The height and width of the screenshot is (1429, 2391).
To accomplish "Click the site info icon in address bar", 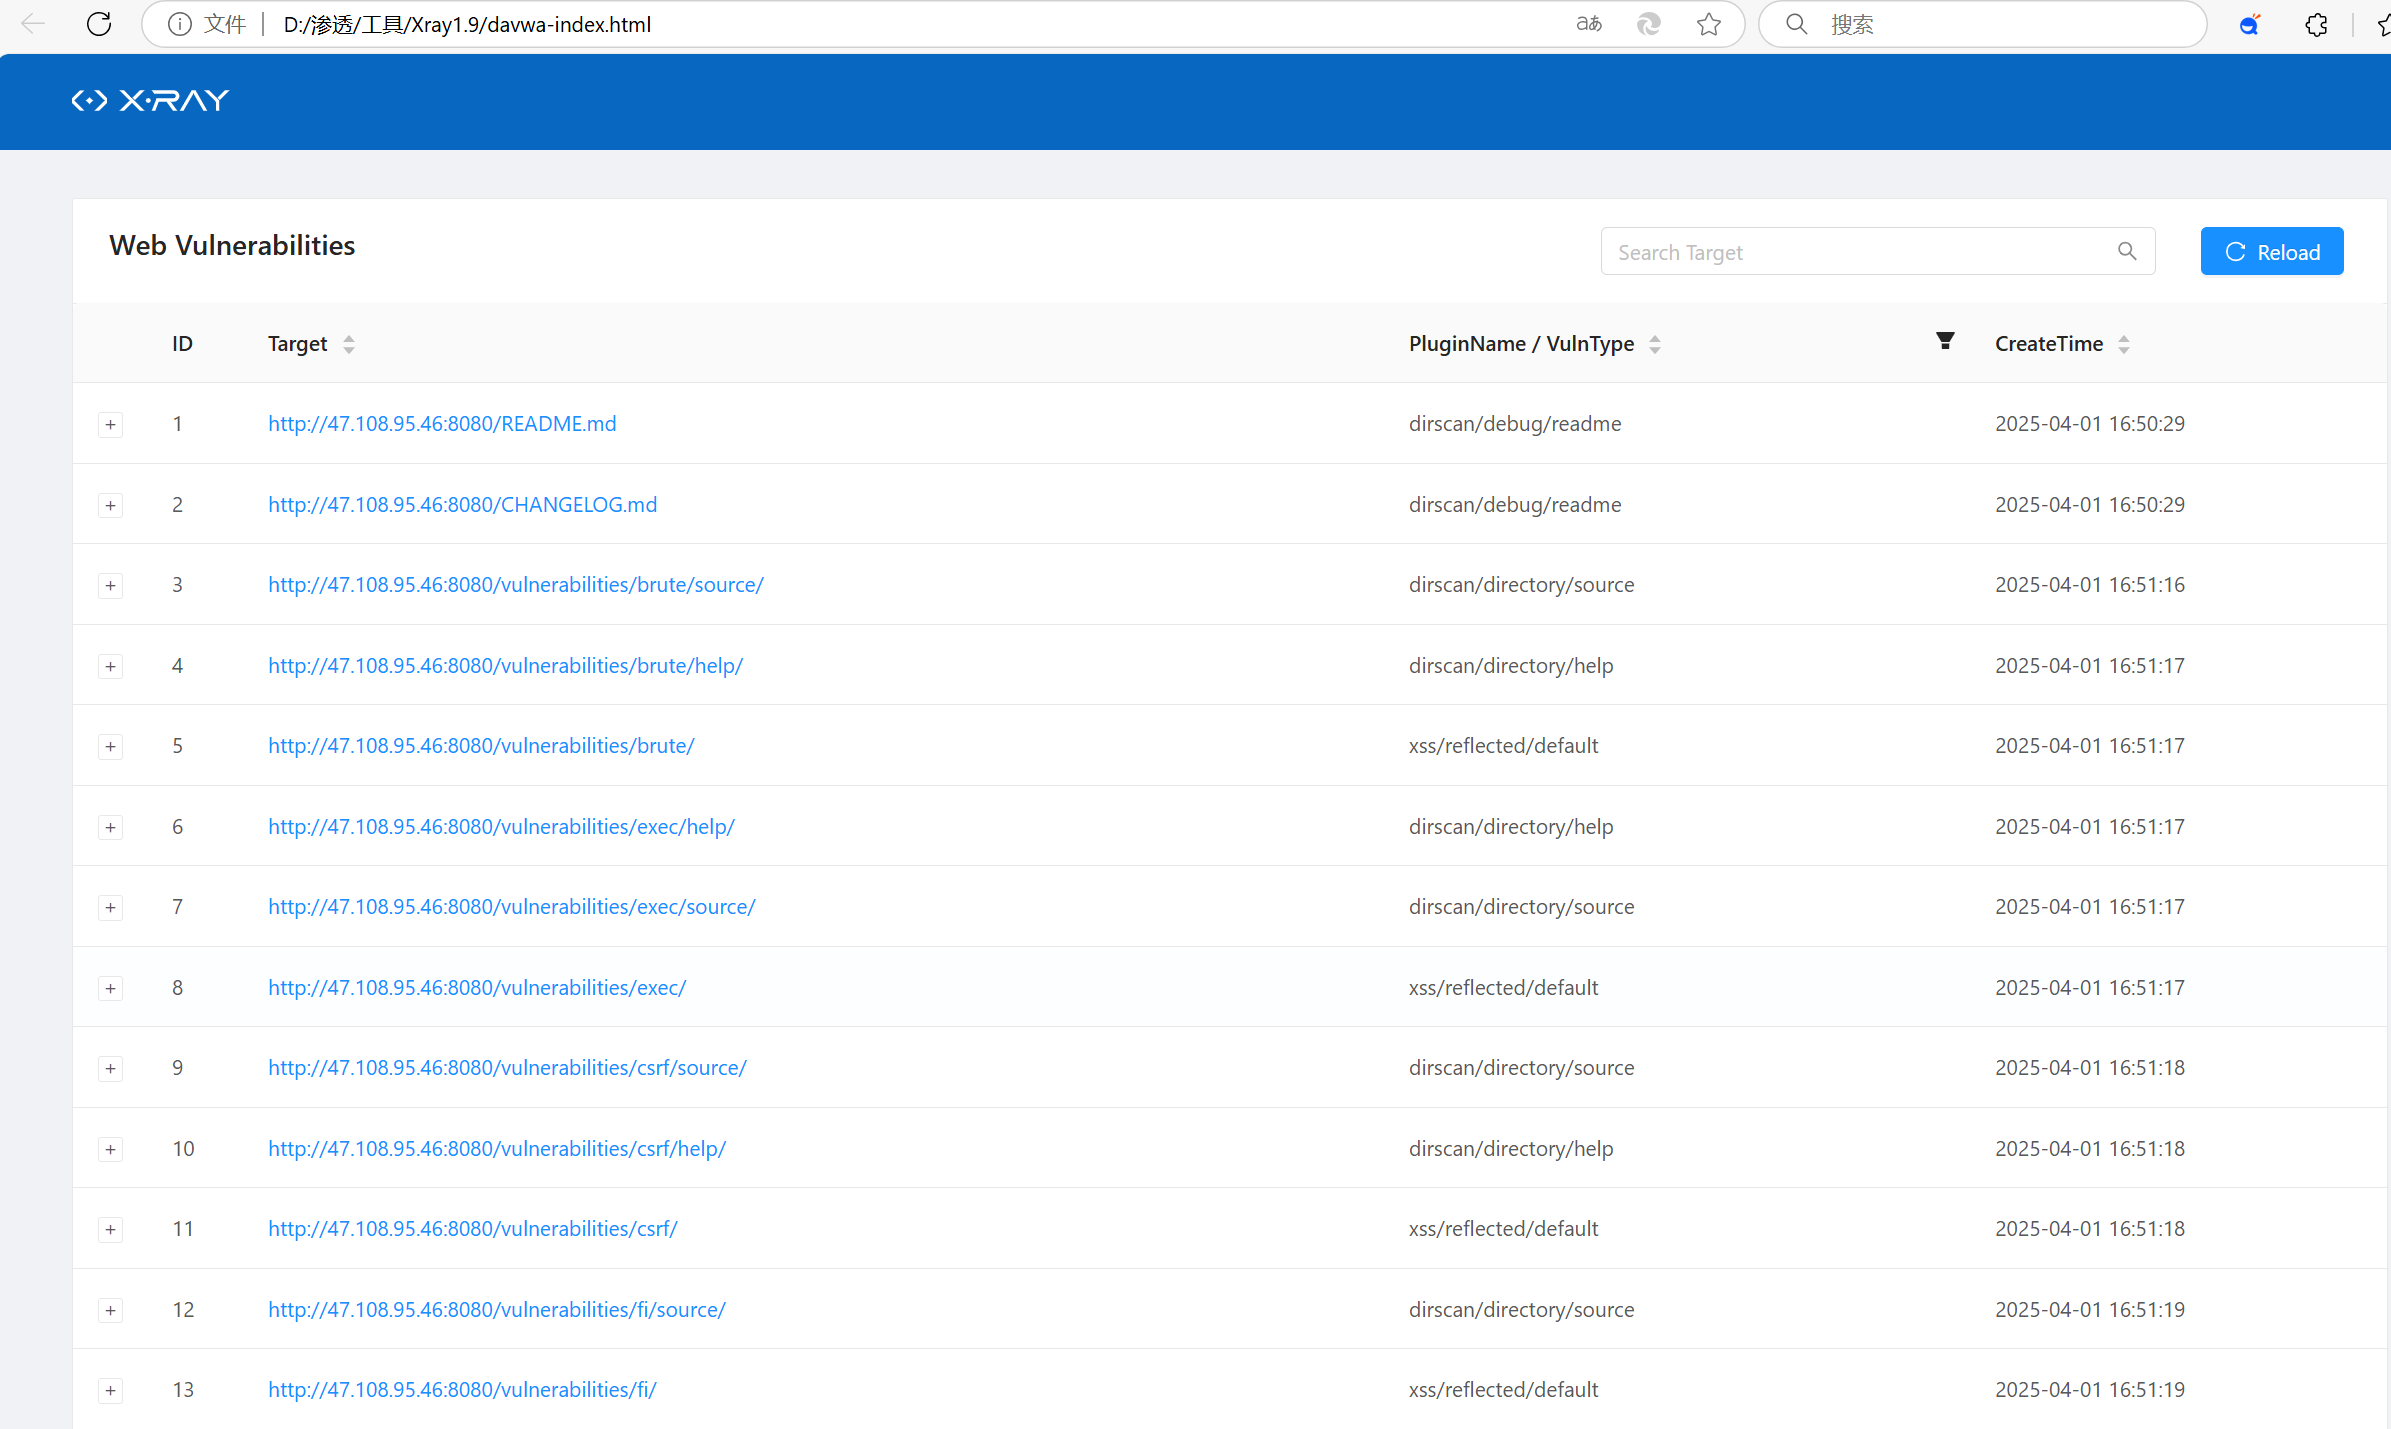I will click(x=179, y=24).
